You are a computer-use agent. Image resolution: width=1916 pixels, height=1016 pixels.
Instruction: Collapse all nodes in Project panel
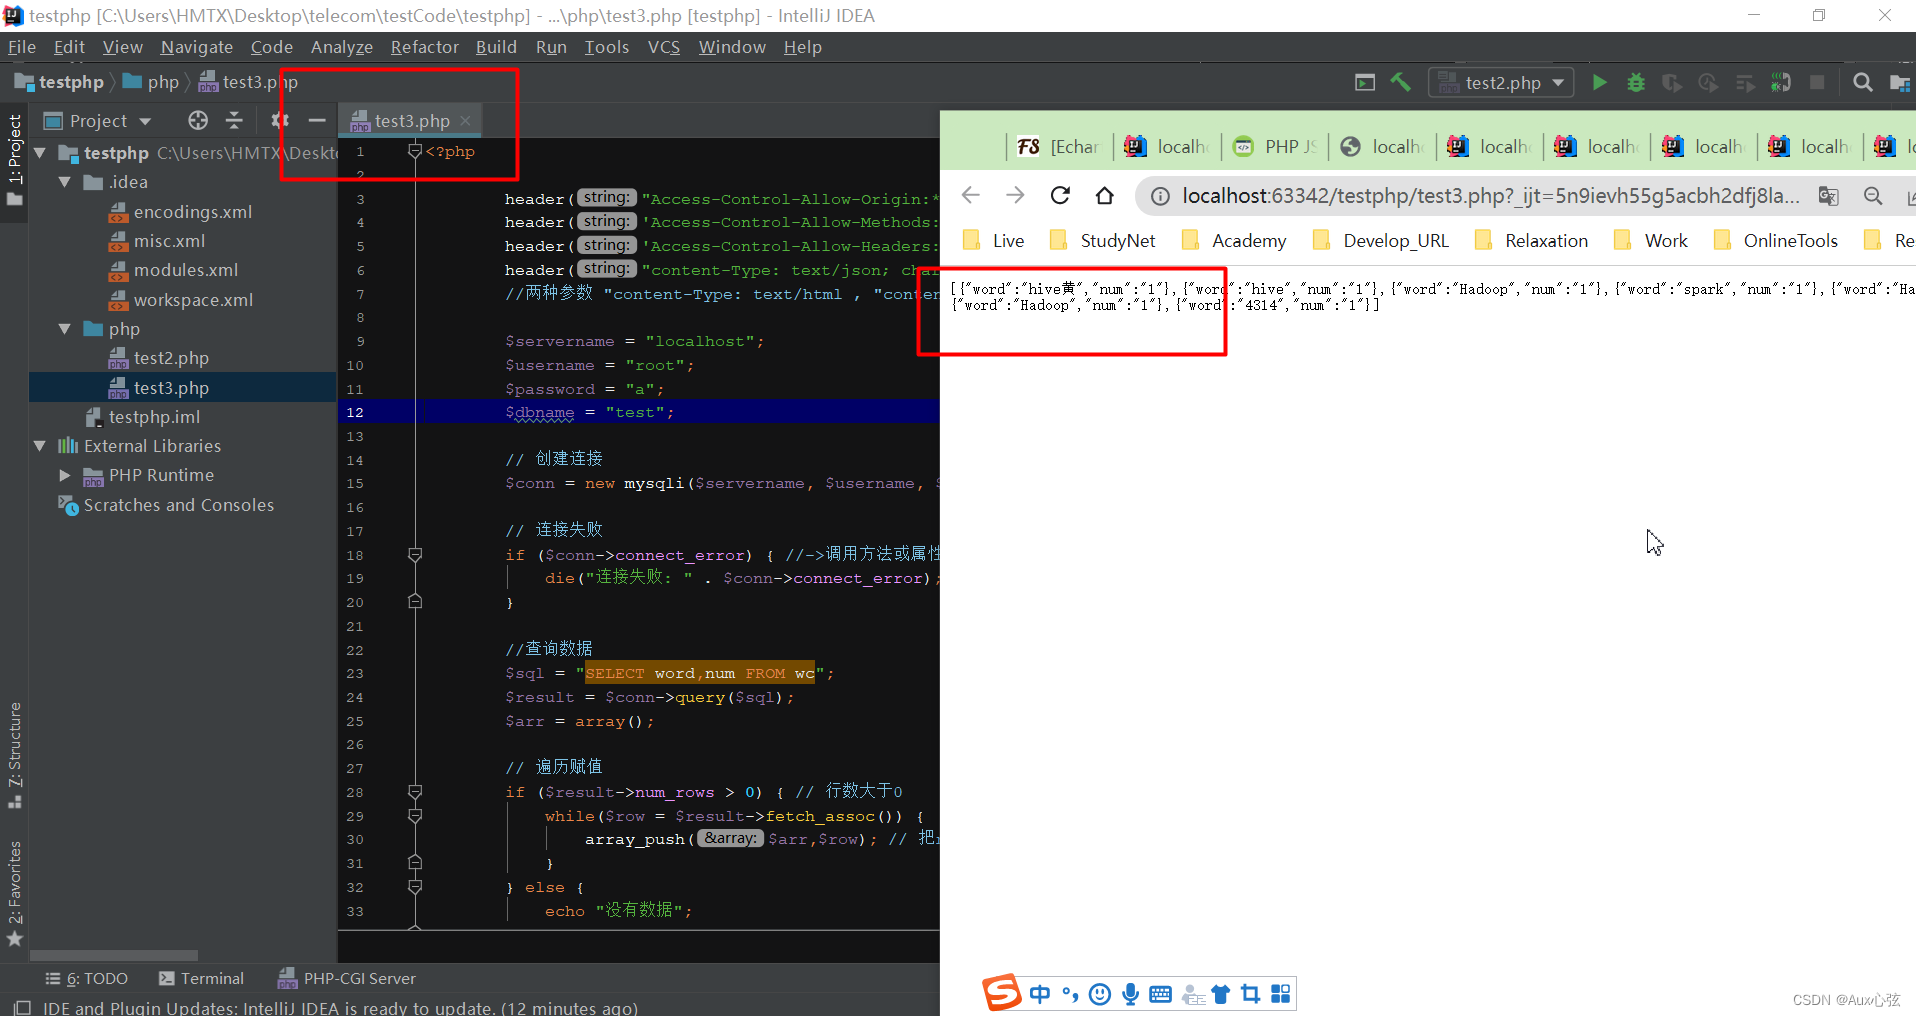coord(233,120)
